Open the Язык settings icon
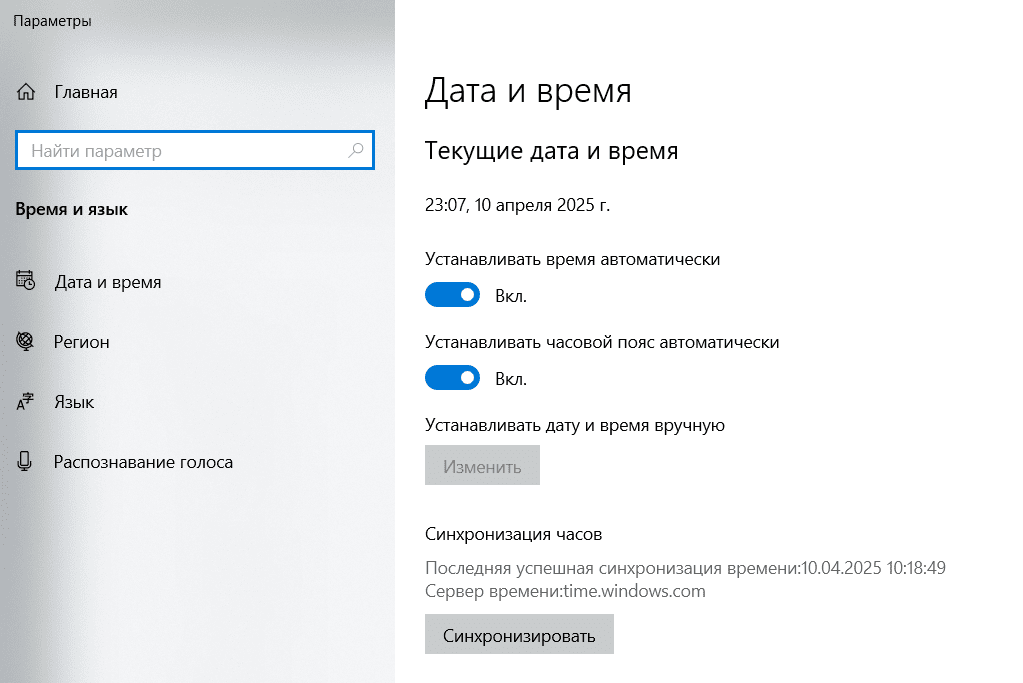Viewport: 1023px width, 683px height. pyautogui.click(x=25, y=401)
